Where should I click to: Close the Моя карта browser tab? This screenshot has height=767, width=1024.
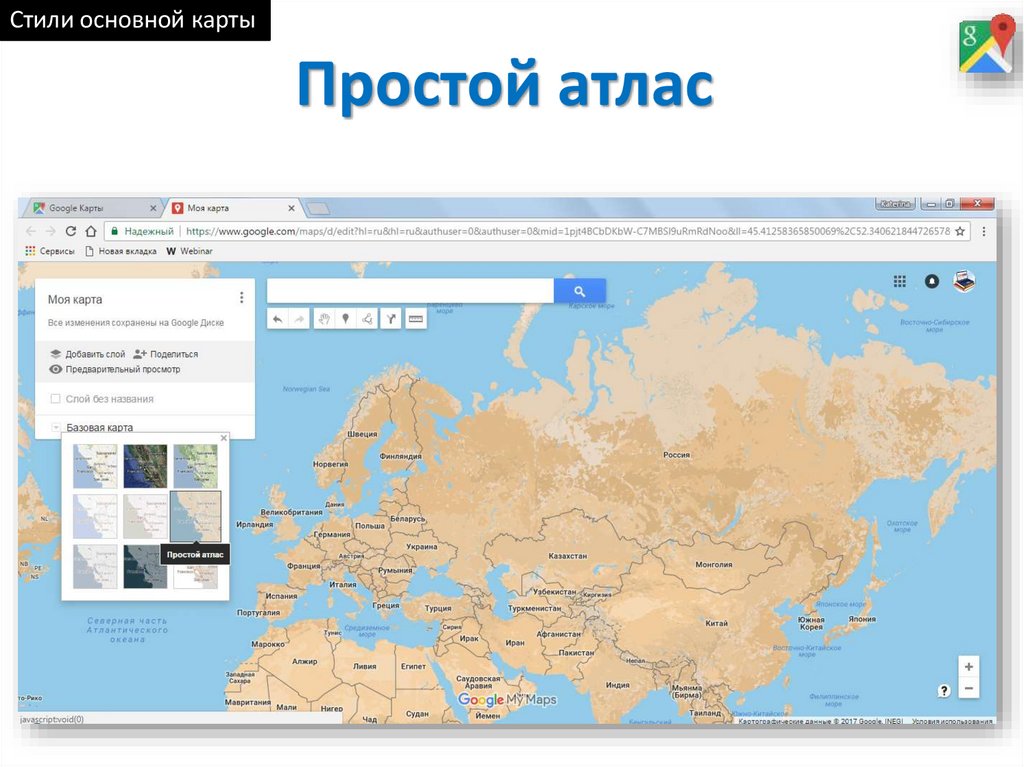pos(291,208)
